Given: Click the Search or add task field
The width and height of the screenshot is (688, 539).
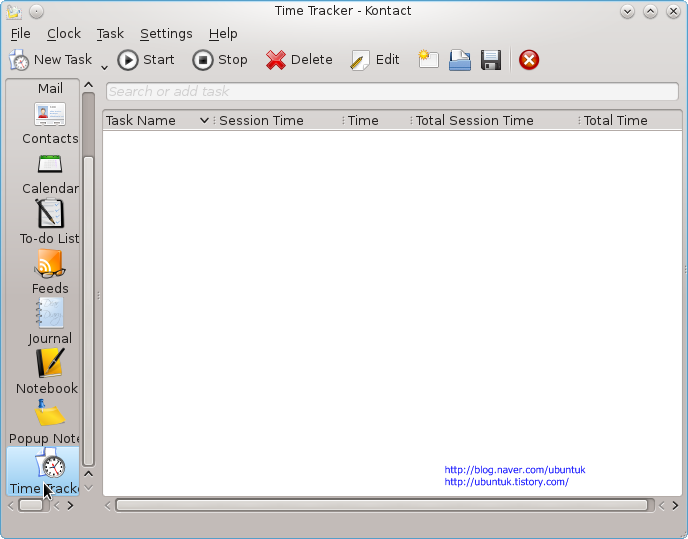Looking at the screenshot, I should (x=392, y=91).
